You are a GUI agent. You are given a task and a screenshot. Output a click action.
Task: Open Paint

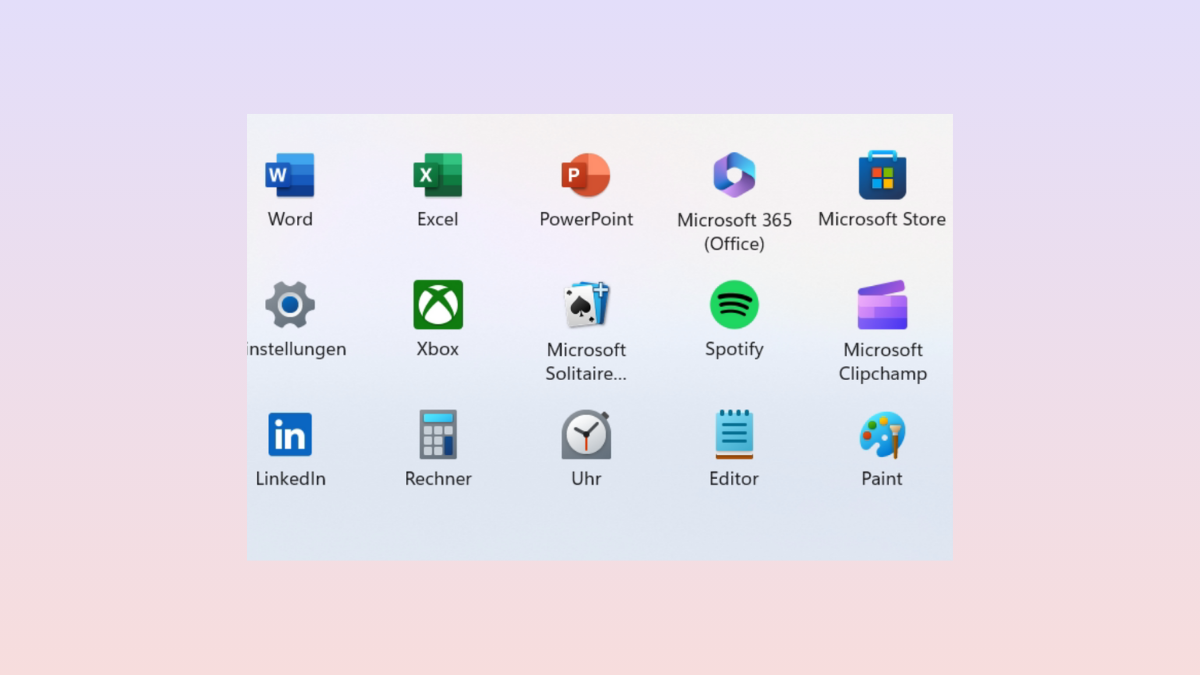(882, 432)
